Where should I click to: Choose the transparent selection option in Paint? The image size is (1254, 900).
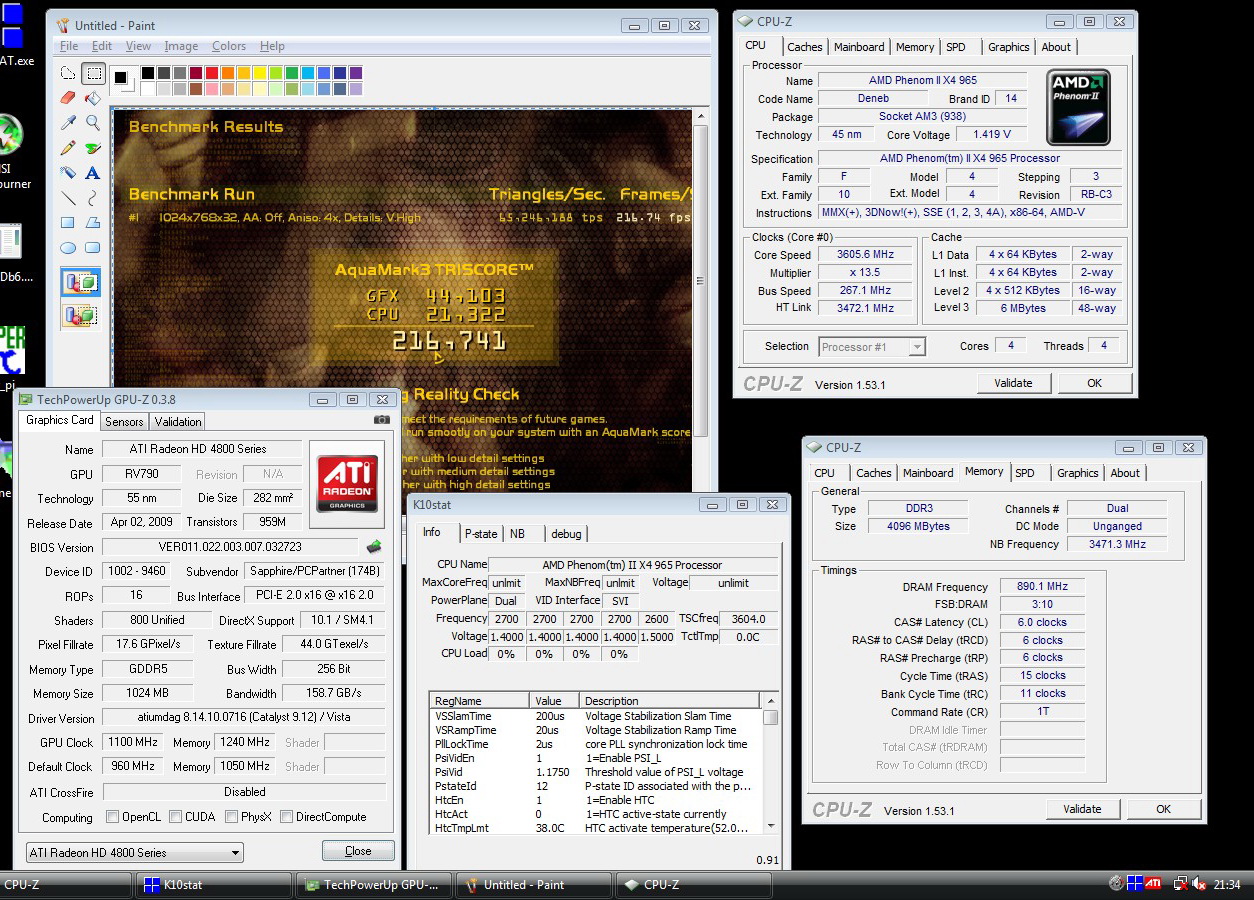tap(80, 315)
